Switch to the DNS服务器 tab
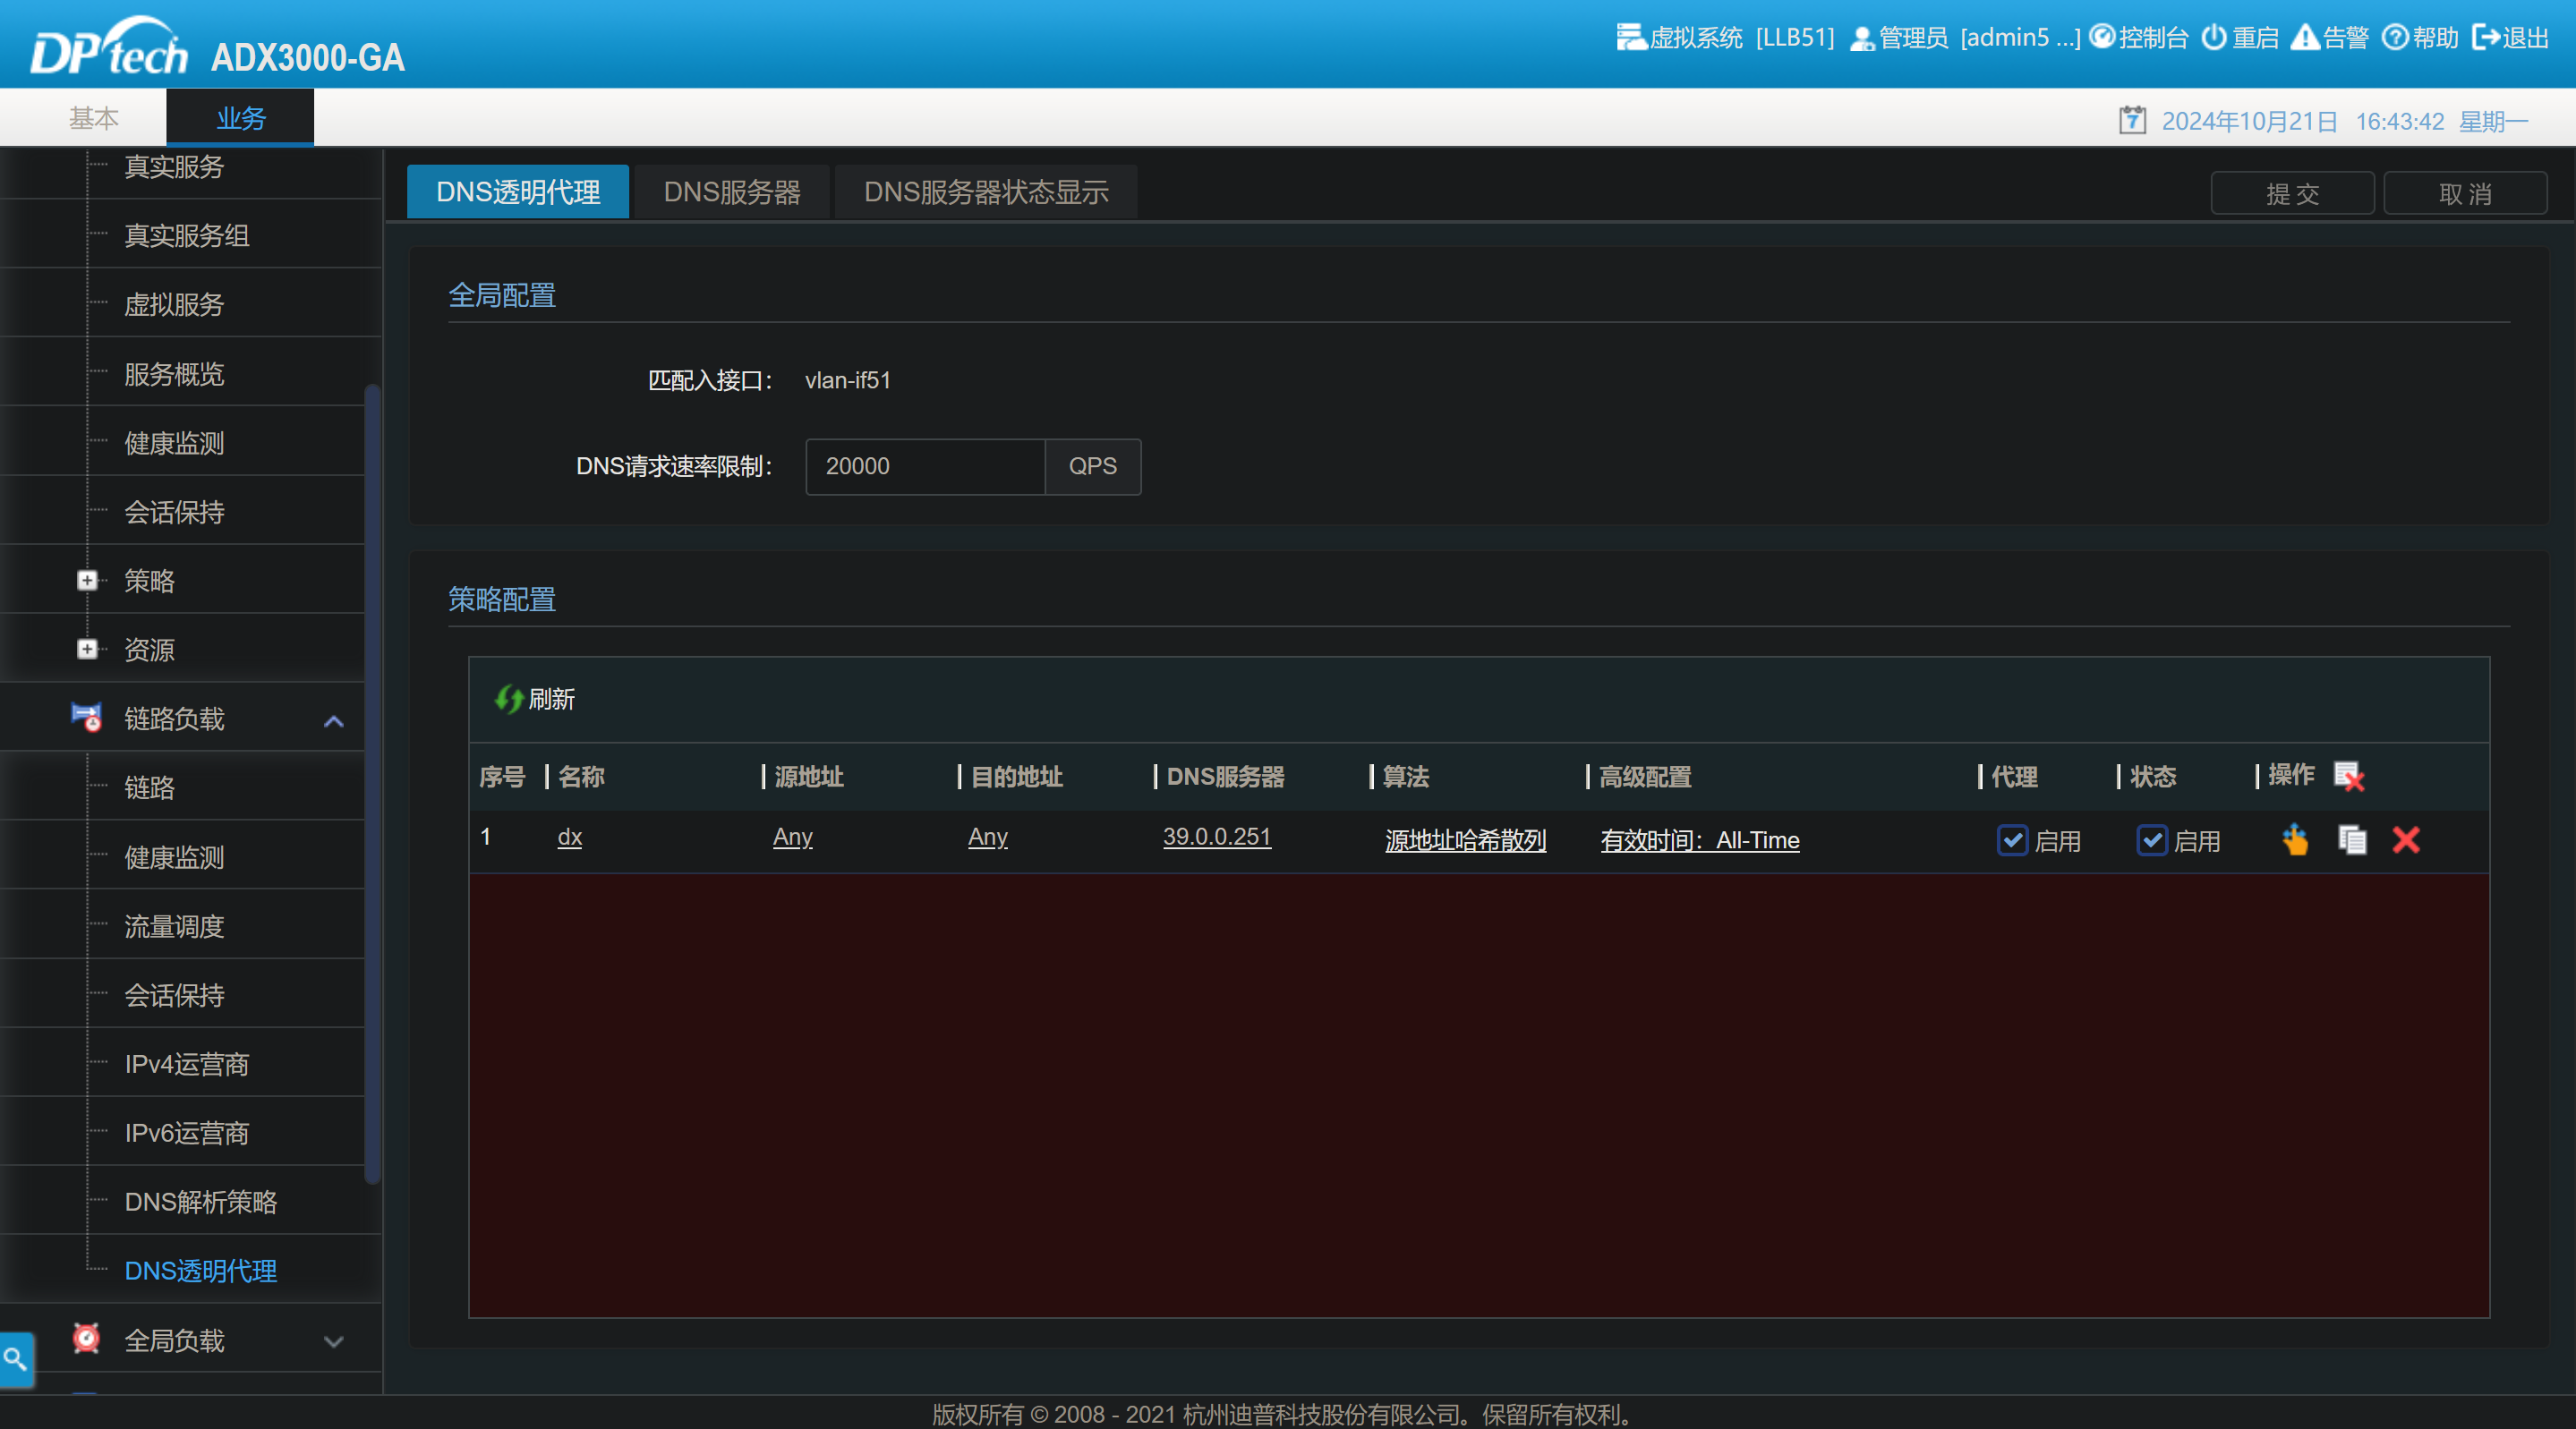2576x1429 pixels. point(732,192)
